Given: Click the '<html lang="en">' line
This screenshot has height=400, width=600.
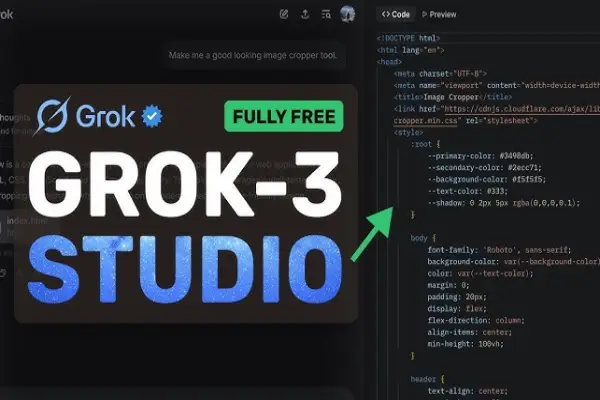Looking at the screenshot, I should tap(410, 50).
